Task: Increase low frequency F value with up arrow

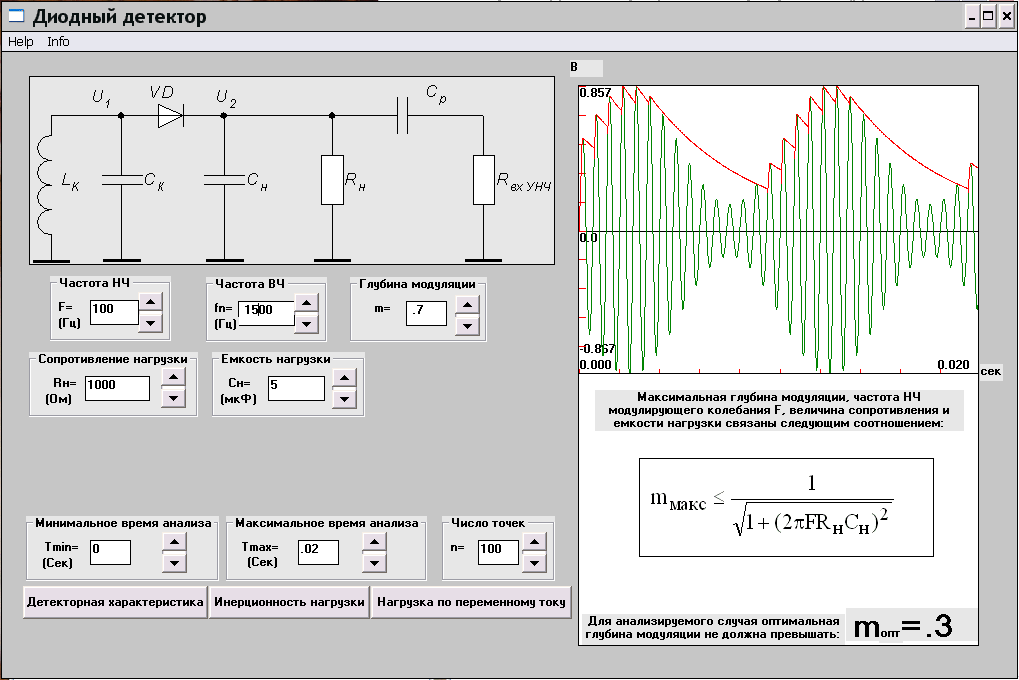Action: [149, 302]
